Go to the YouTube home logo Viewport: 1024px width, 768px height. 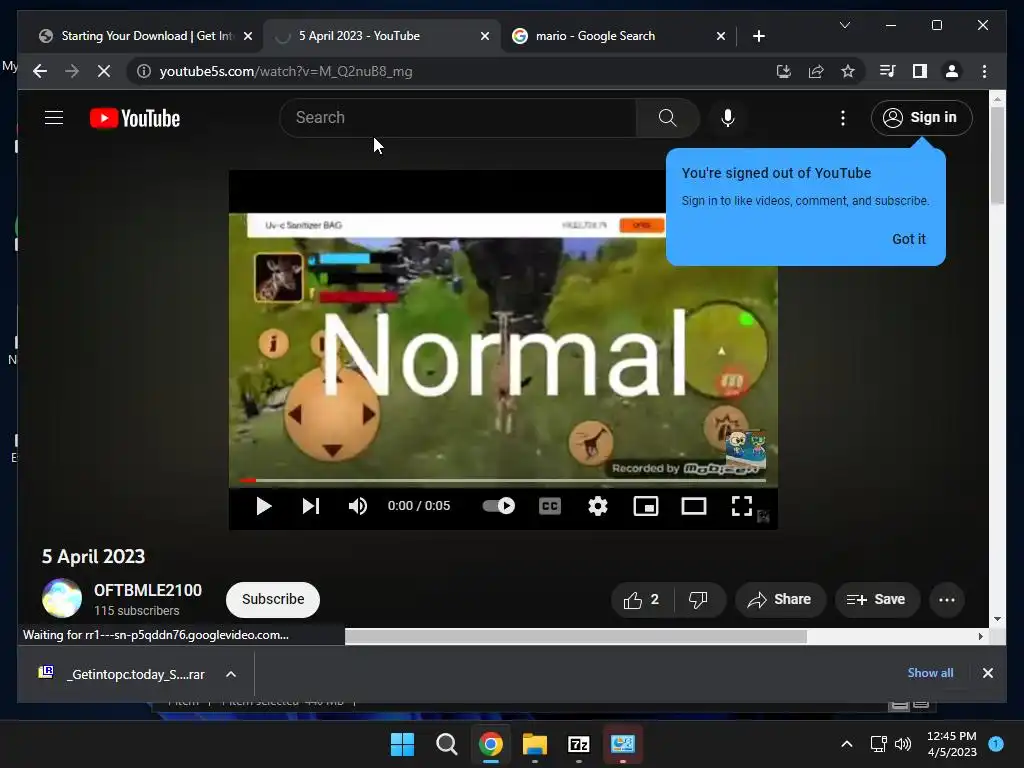tap(135, 118)
